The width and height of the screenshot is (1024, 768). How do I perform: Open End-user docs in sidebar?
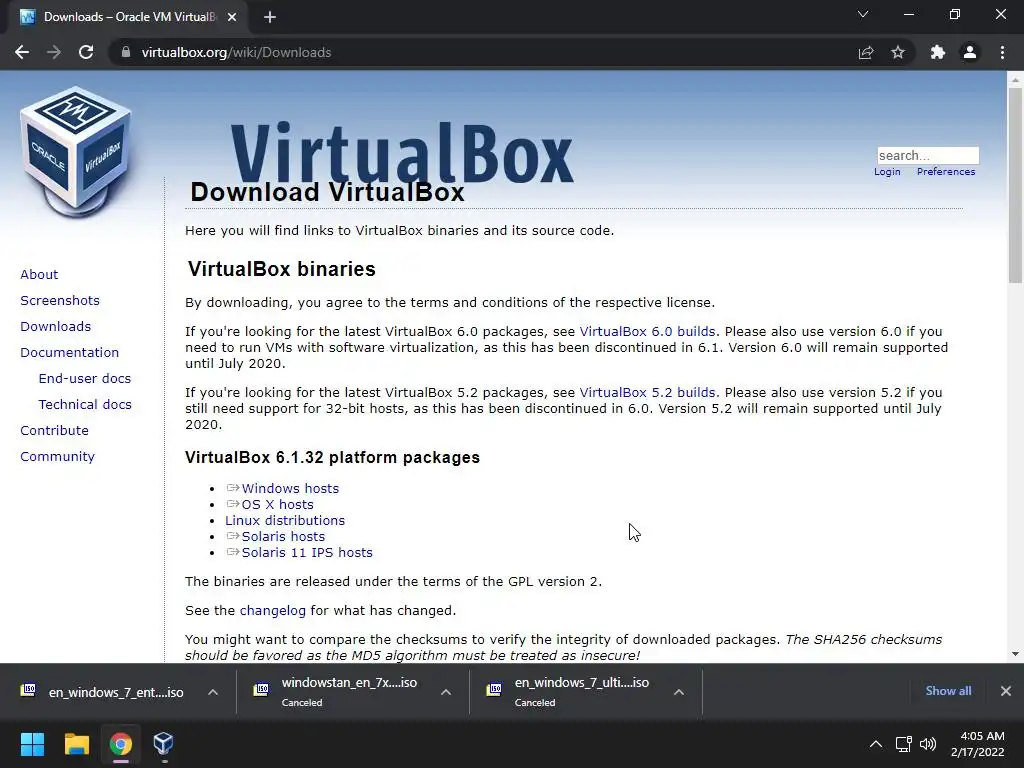[85, 379]
